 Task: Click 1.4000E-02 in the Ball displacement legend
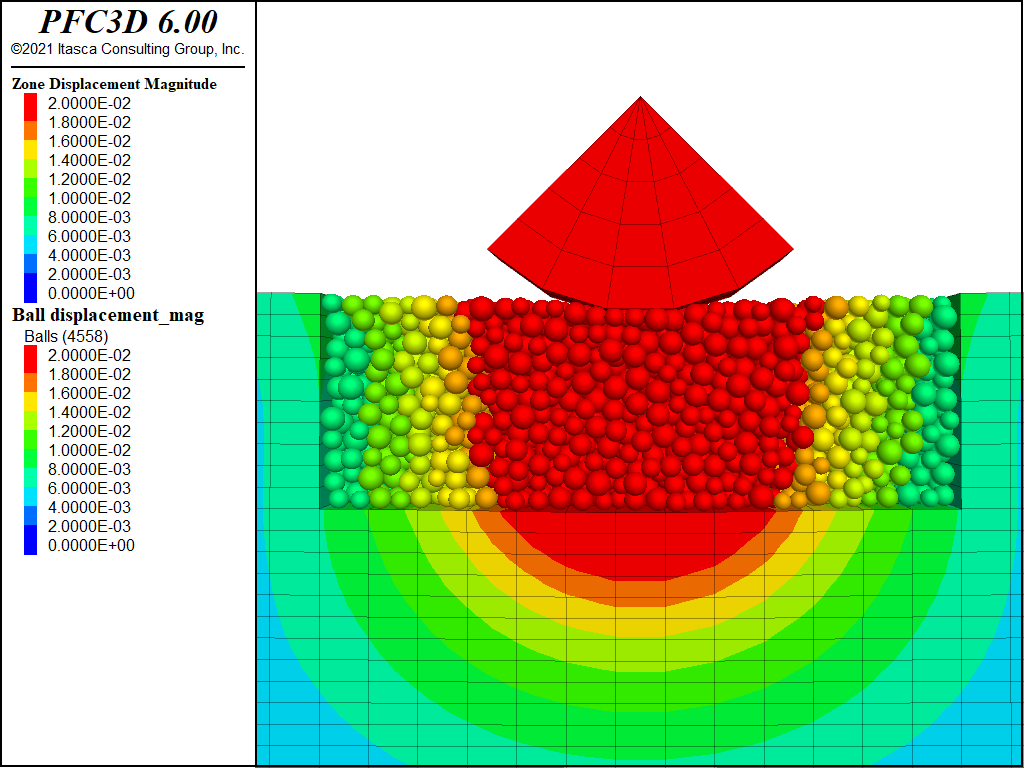click(89, 412)
